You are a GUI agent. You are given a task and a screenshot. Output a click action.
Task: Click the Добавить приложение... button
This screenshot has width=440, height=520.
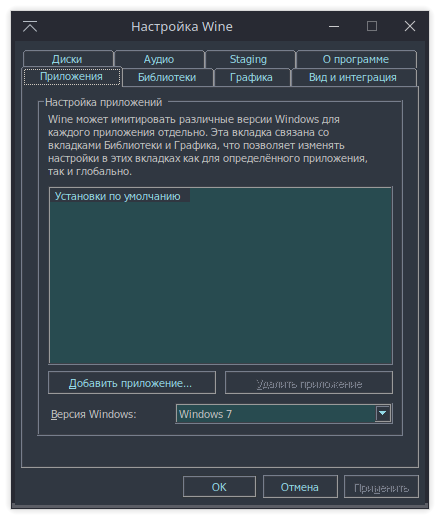coord(132,383)
